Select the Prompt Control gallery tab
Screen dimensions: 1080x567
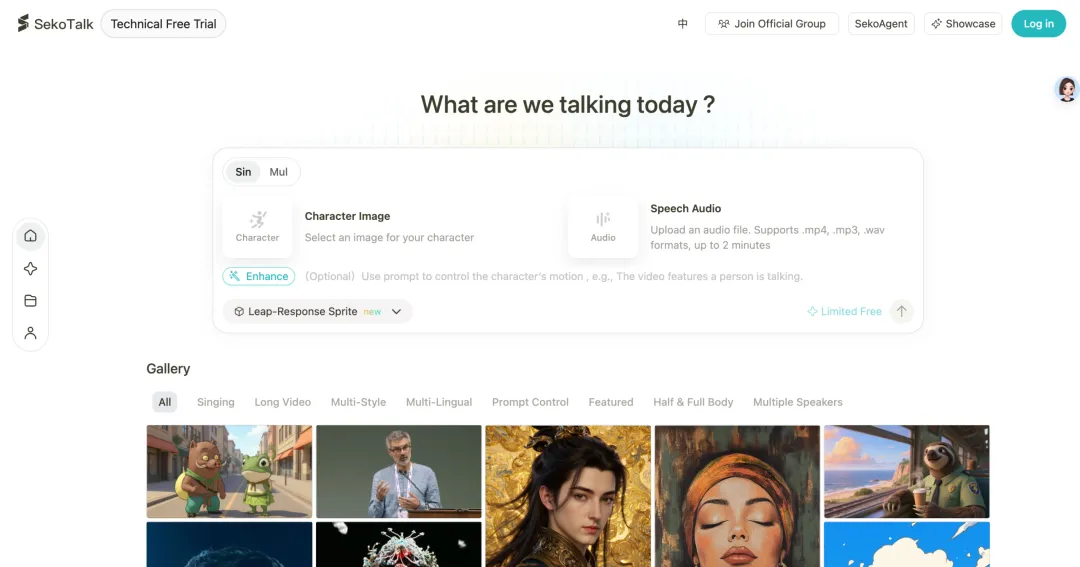[x=530, y=402]
